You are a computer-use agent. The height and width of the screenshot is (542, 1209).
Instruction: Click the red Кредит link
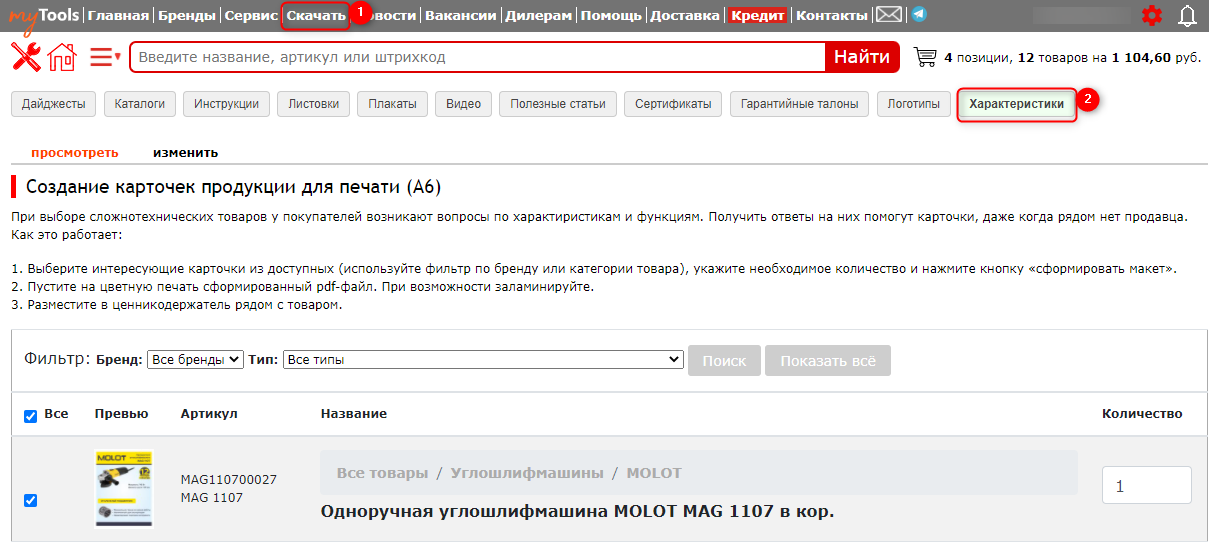click(x=757, y=15)
